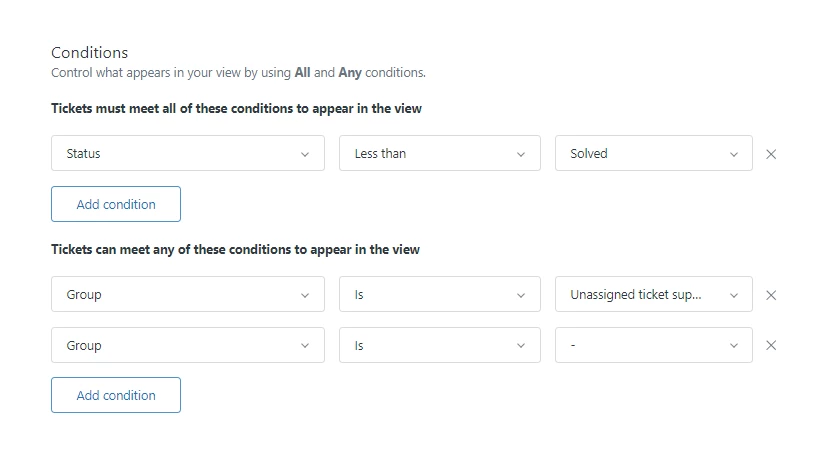Screen dimensions: 832x454
Task: Add condition under the meet all conditions section
Action: click(116, 204)
